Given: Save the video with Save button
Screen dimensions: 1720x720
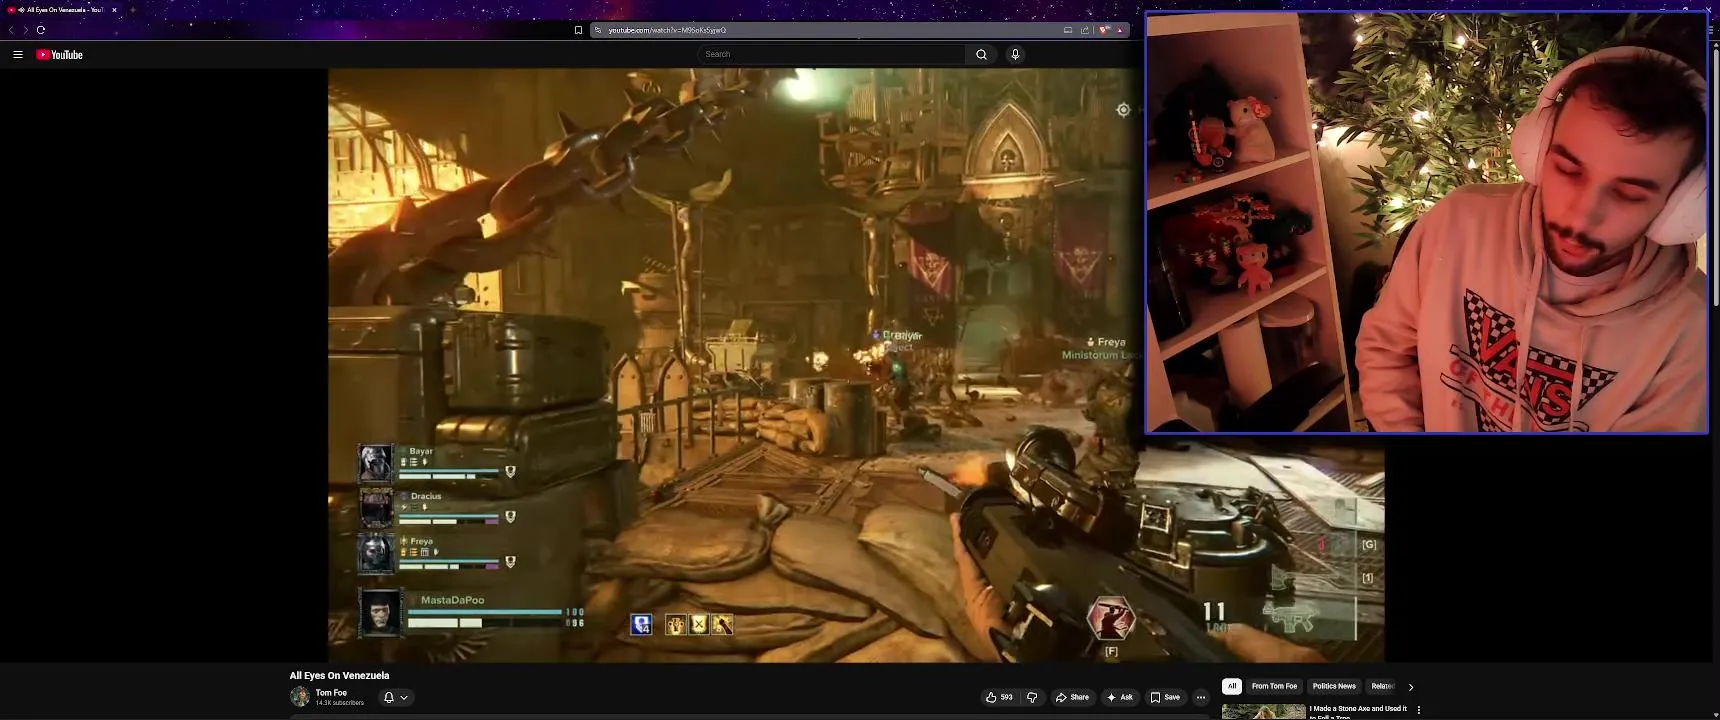Looking at the screenshot, I should pos(1165,697).
